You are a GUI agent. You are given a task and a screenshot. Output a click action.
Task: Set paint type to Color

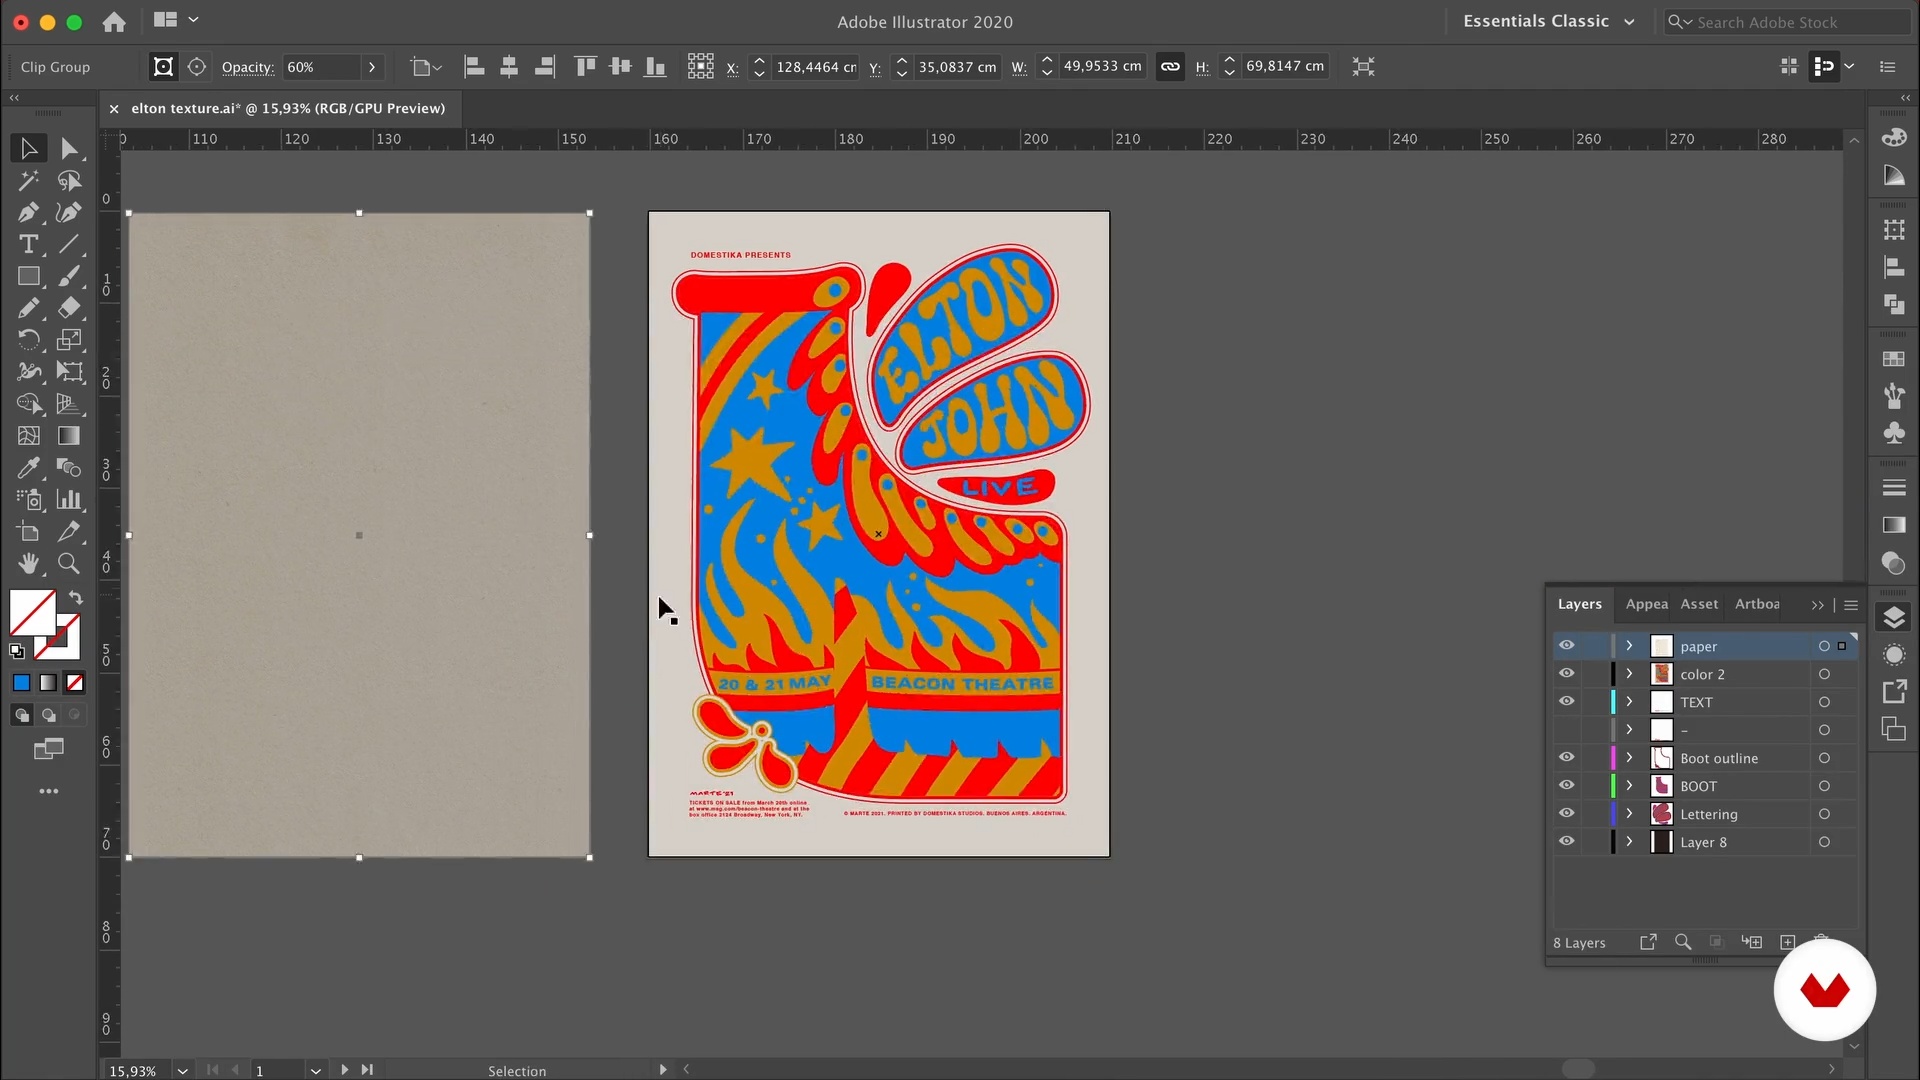pos(21,683)
